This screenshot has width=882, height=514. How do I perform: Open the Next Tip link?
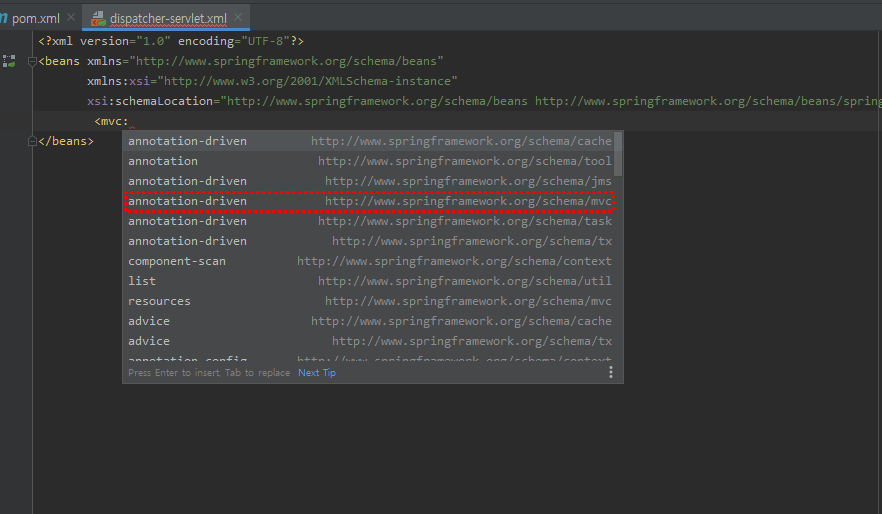317,372
